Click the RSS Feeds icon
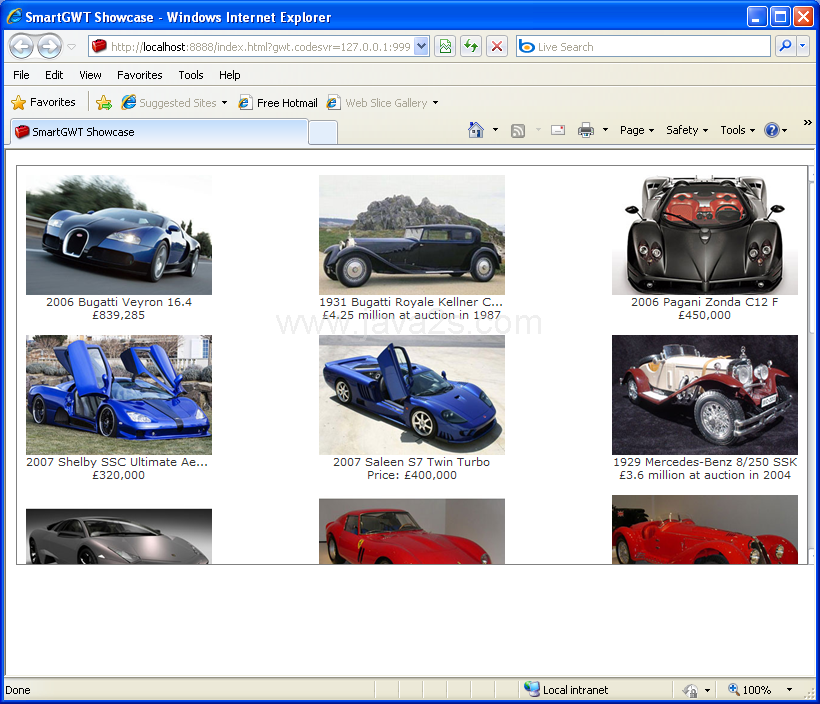The height and width of the screenshot is (704, 820). pyautogui.click(x=518, y=130)
